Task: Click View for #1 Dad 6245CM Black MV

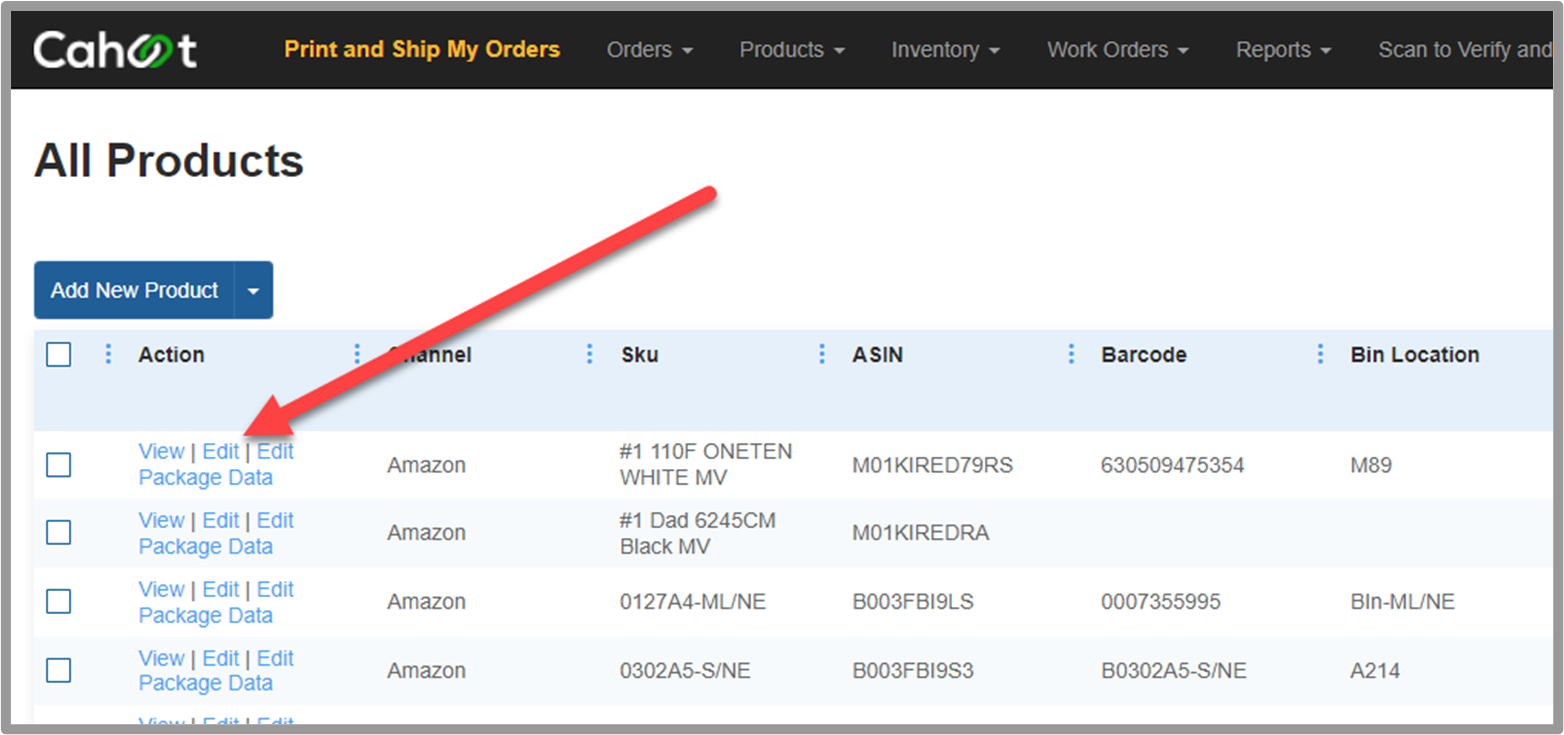Action: tap(161, 521)
